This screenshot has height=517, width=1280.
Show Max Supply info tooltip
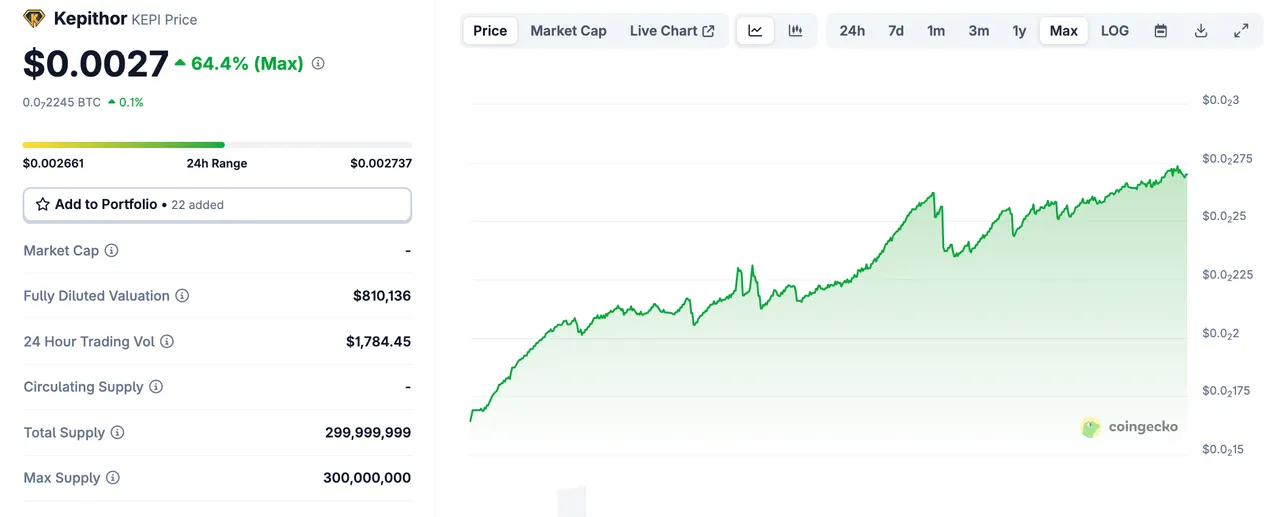click(113, 478)
